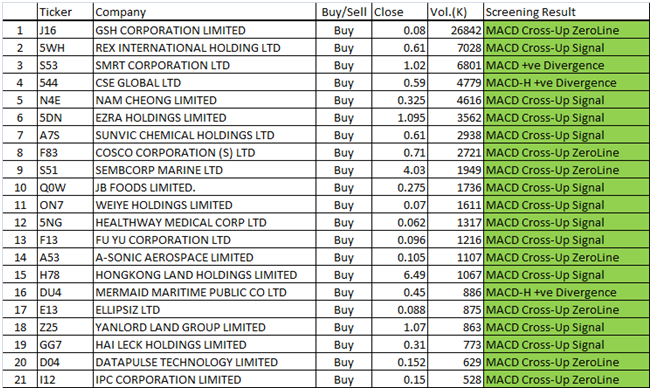Select SMRT CORPORATION LTD company cell

pos(205,65)
